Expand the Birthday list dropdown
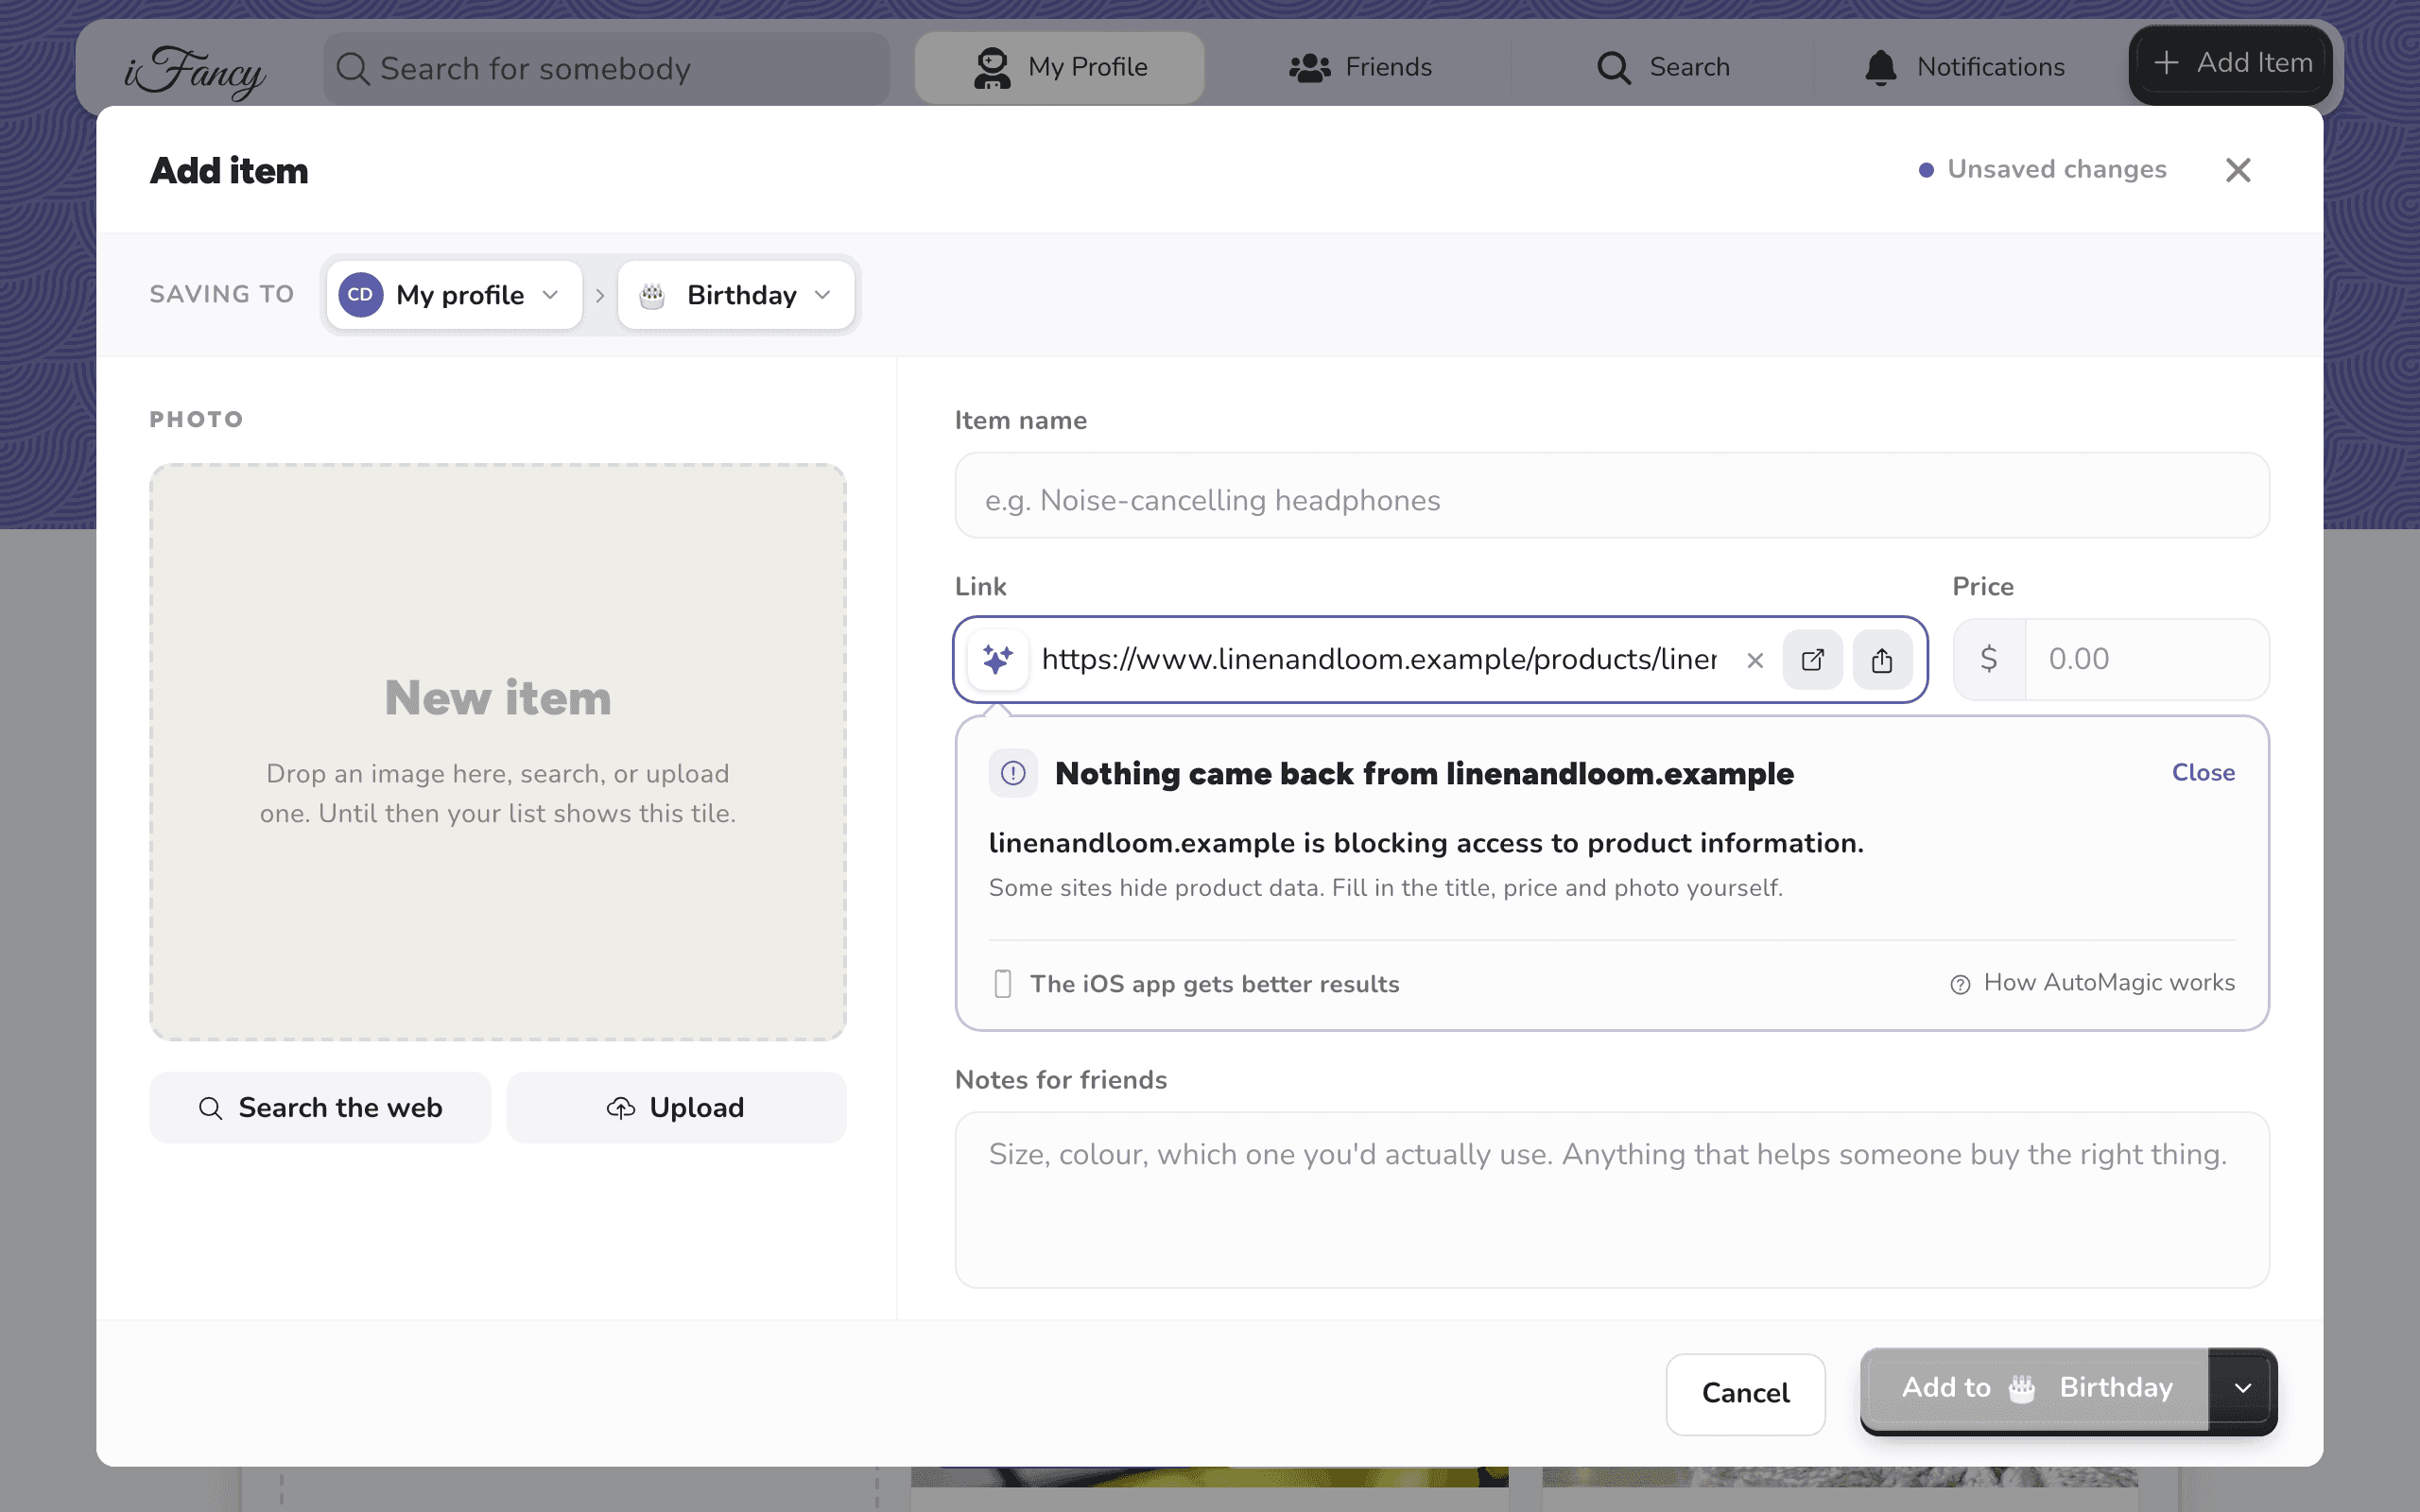The image size is (2420, 1512). (736, 295)
